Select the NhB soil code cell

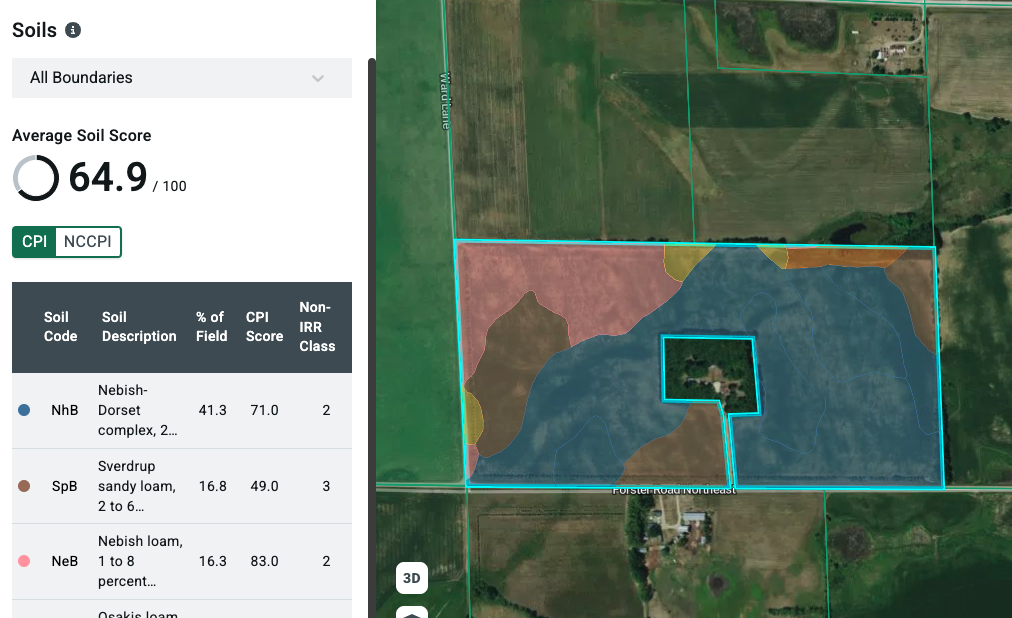(x=65, y=410)
